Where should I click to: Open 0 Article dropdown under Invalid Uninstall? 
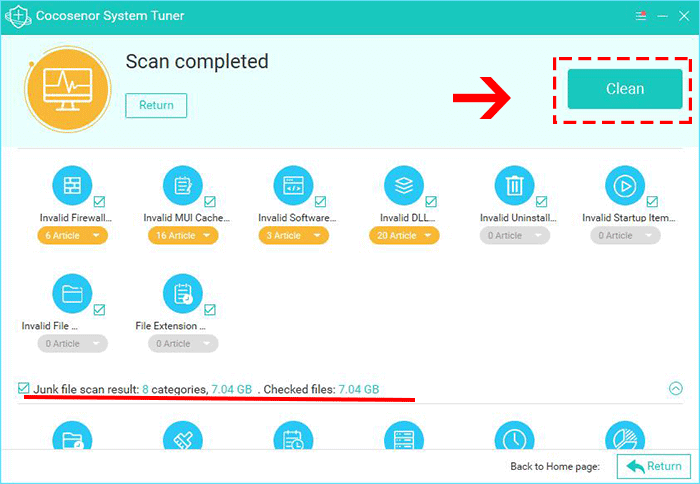(515, 235)
